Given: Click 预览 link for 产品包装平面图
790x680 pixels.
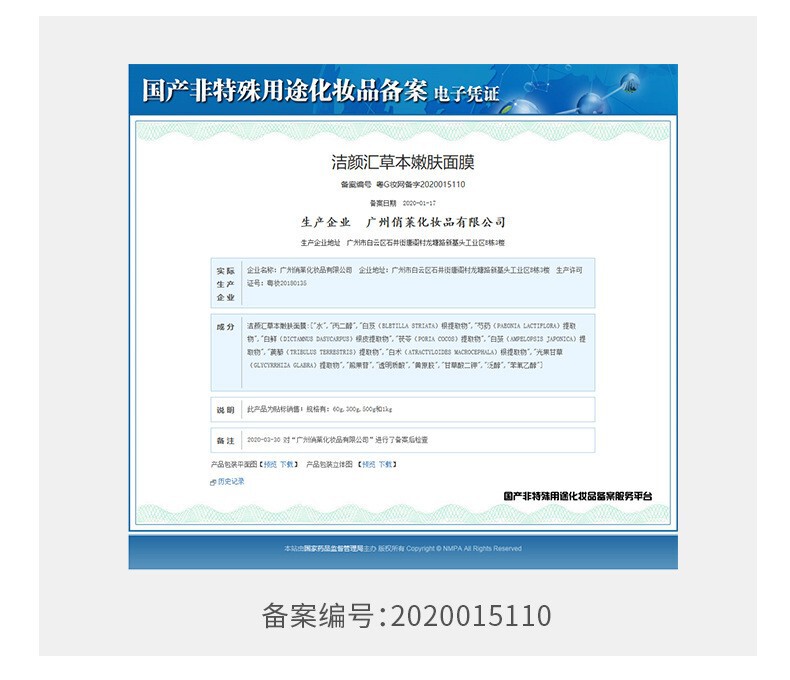Looking at the screenshot, I should 271,464.
